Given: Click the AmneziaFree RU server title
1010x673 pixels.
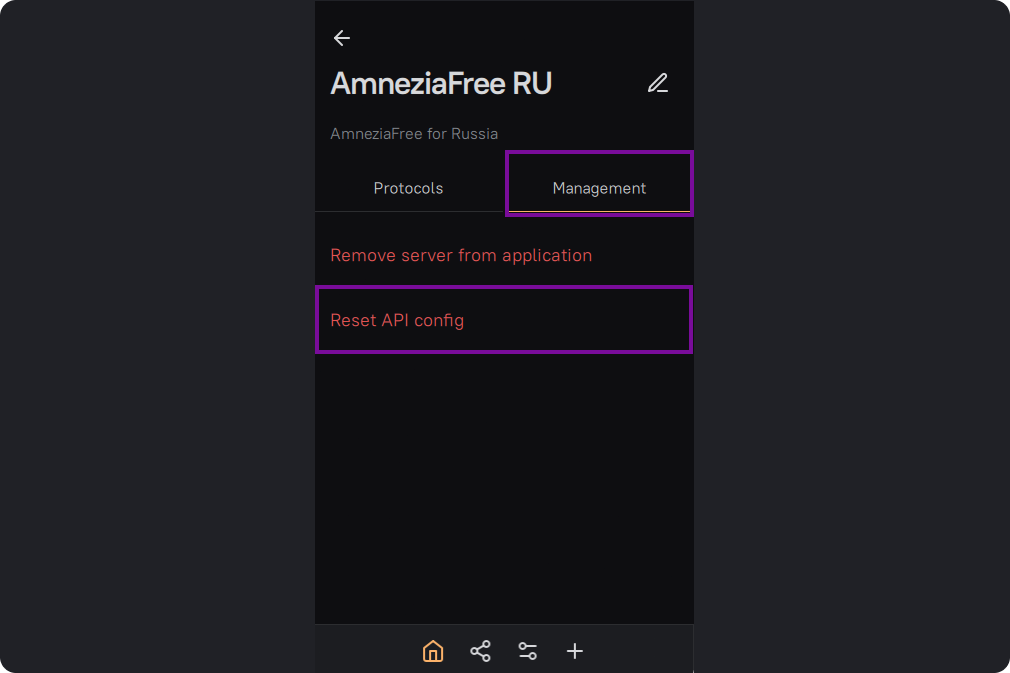Looking at the screenshot, I should coord(441,84).
